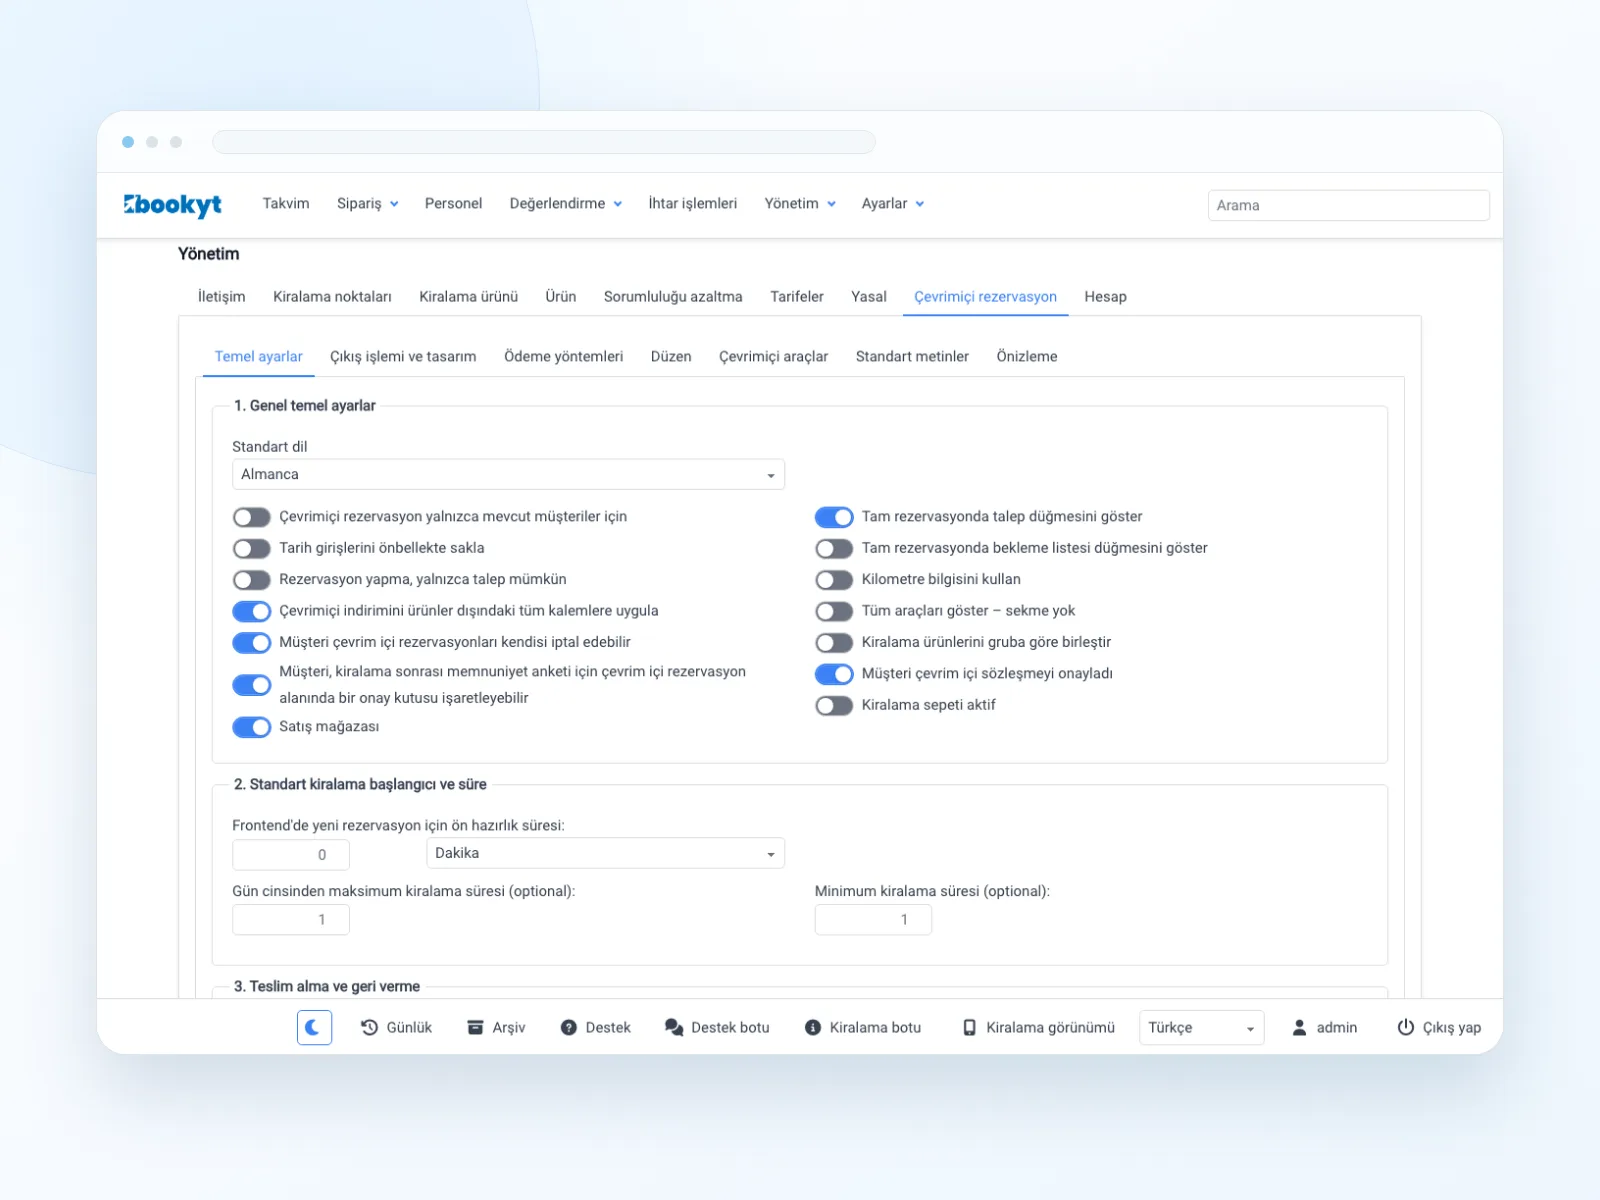
Task: Click the Günlük label
Action: pyautogui.click(x=409, y=1027)
